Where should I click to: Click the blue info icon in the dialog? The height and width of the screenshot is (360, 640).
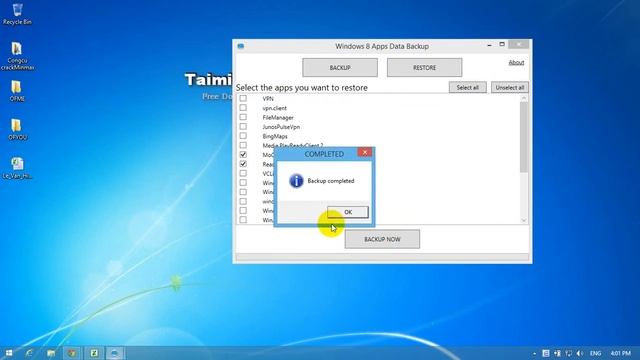coord(296,181)
